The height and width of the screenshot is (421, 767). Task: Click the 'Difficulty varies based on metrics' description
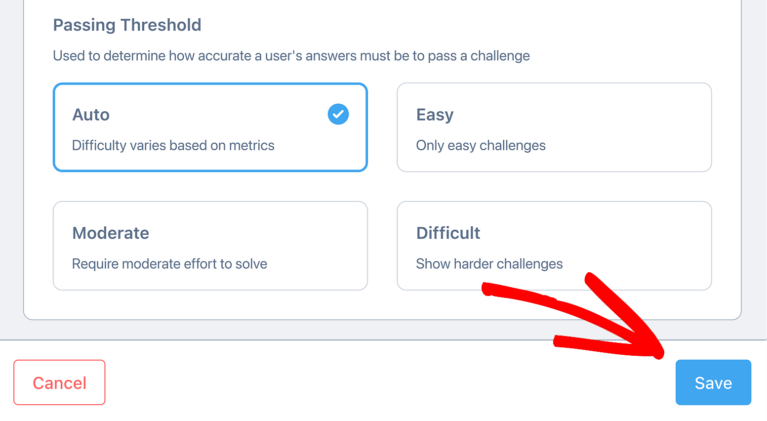tap(173, 145)
